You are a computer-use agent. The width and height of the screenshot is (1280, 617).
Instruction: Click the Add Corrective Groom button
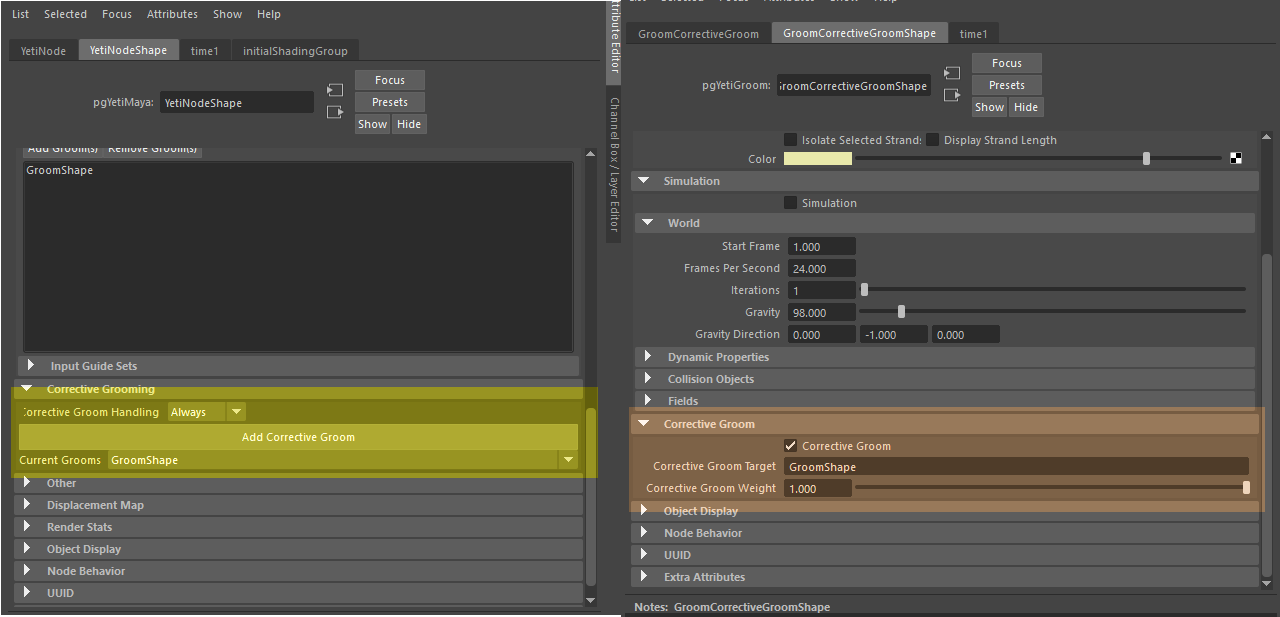coord(298,437)
